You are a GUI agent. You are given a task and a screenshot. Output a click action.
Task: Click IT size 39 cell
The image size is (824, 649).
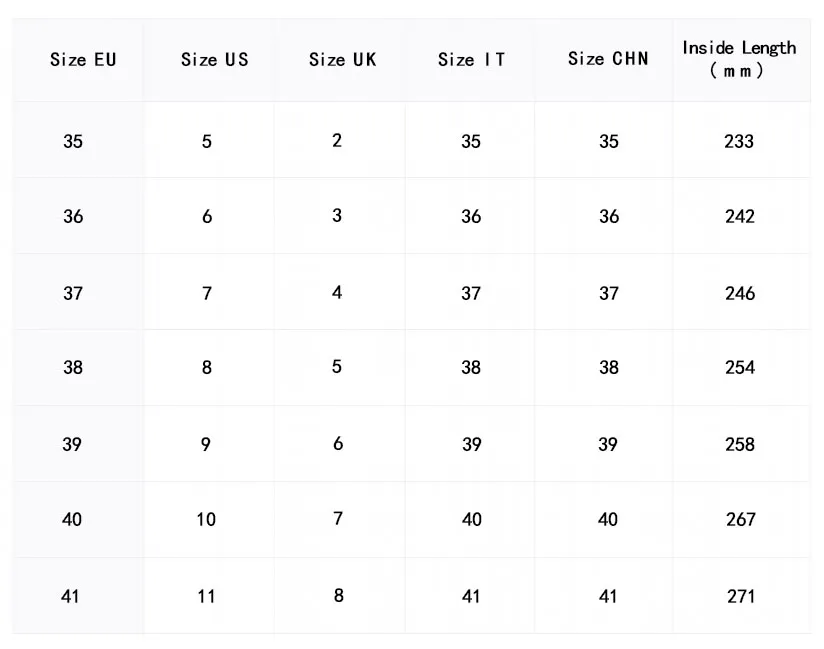471,444
